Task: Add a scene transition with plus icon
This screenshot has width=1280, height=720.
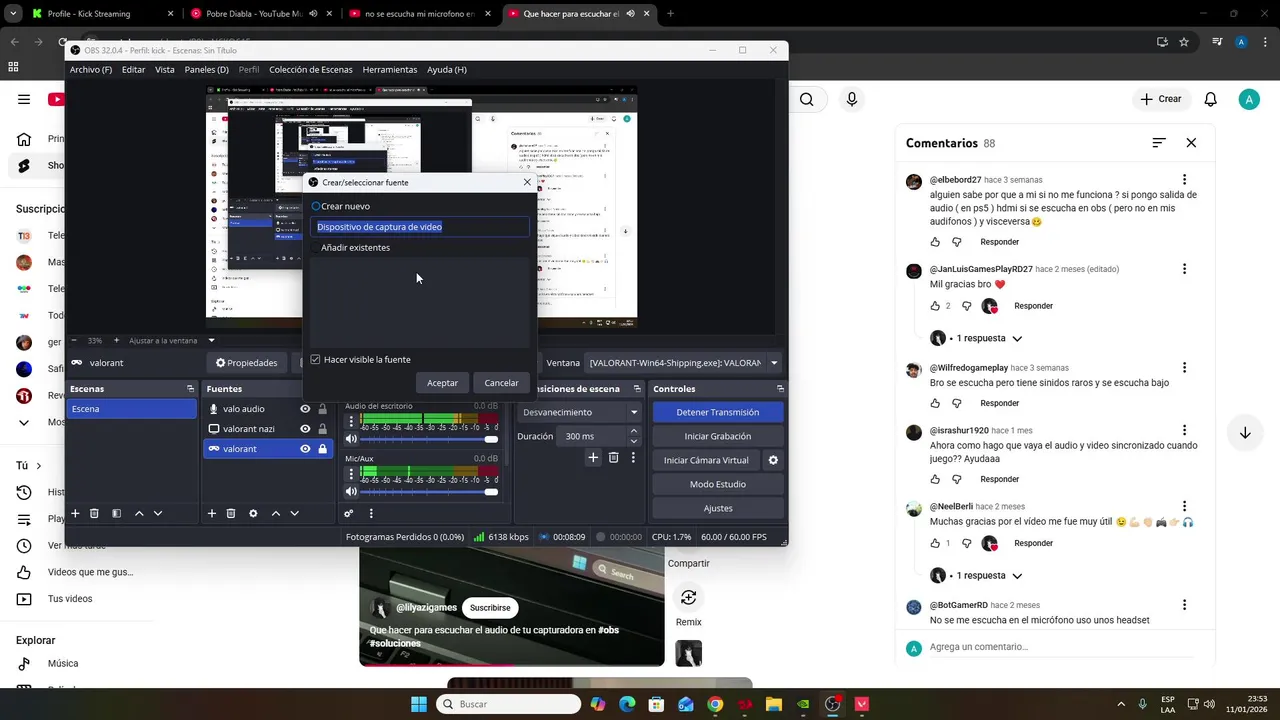Action: coord(593,457)
